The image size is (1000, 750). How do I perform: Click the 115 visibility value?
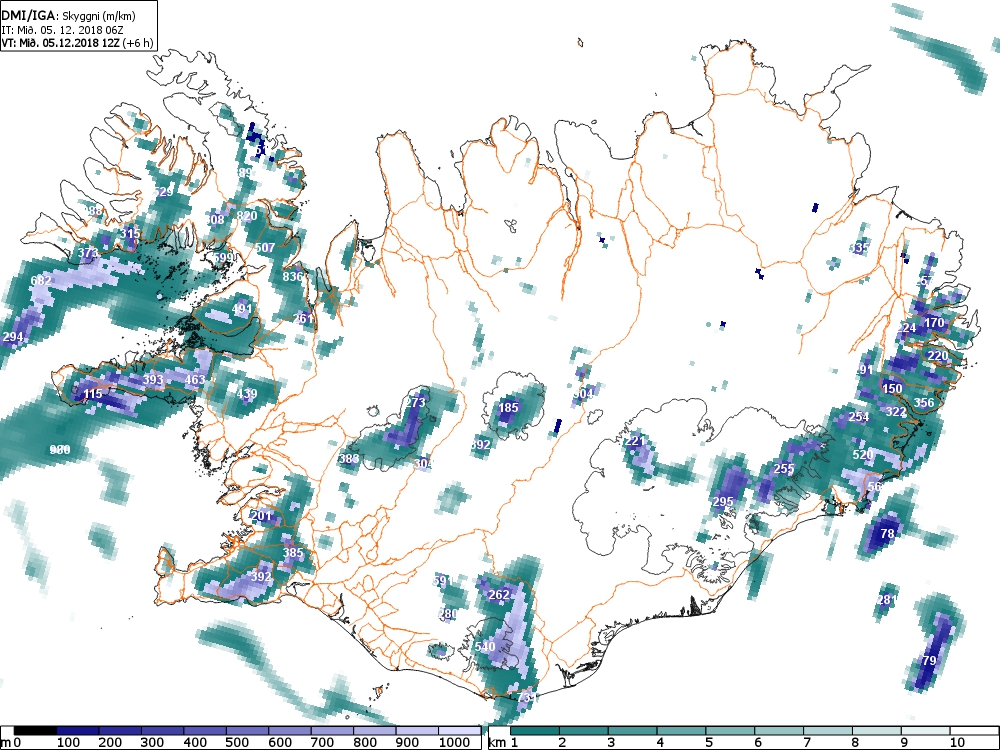click(92, 394)
